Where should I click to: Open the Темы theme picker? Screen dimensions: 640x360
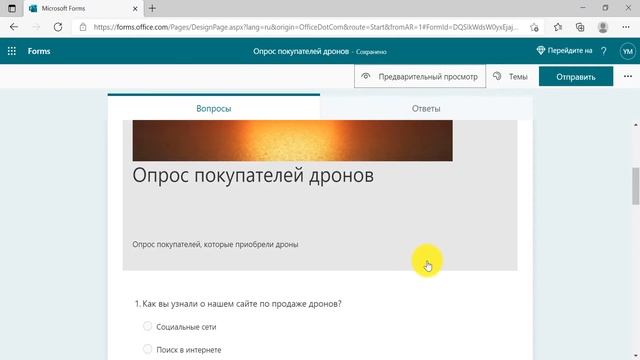(x=511, y=76)
